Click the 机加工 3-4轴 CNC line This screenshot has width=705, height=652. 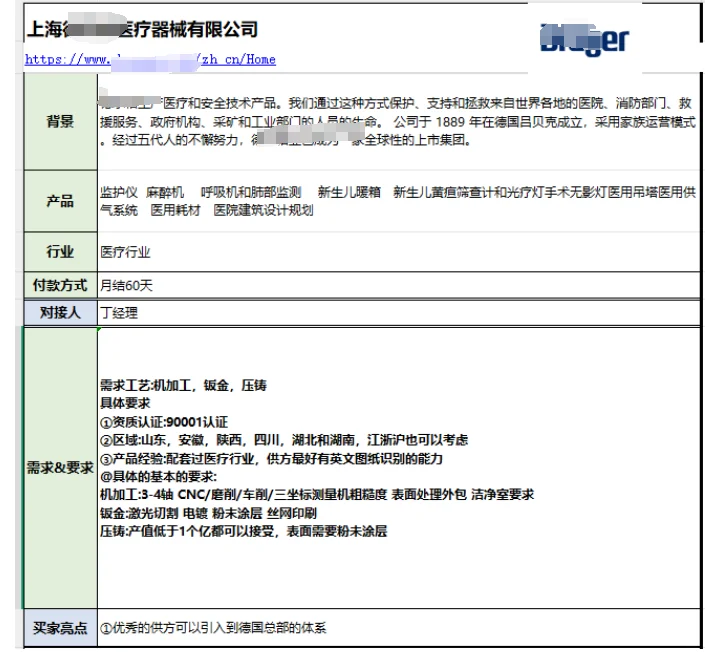coord(317,495)
